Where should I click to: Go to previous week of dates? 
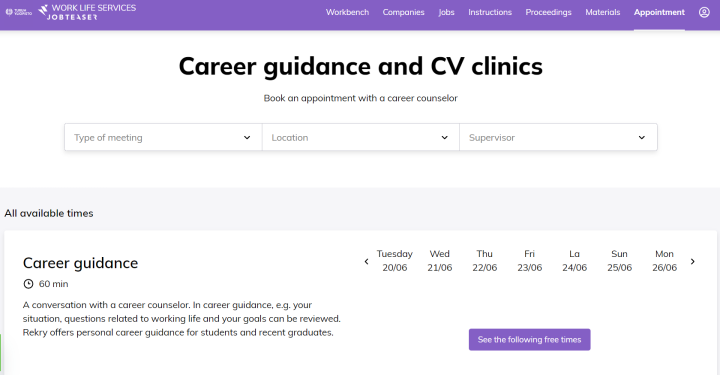coord(366,262)
